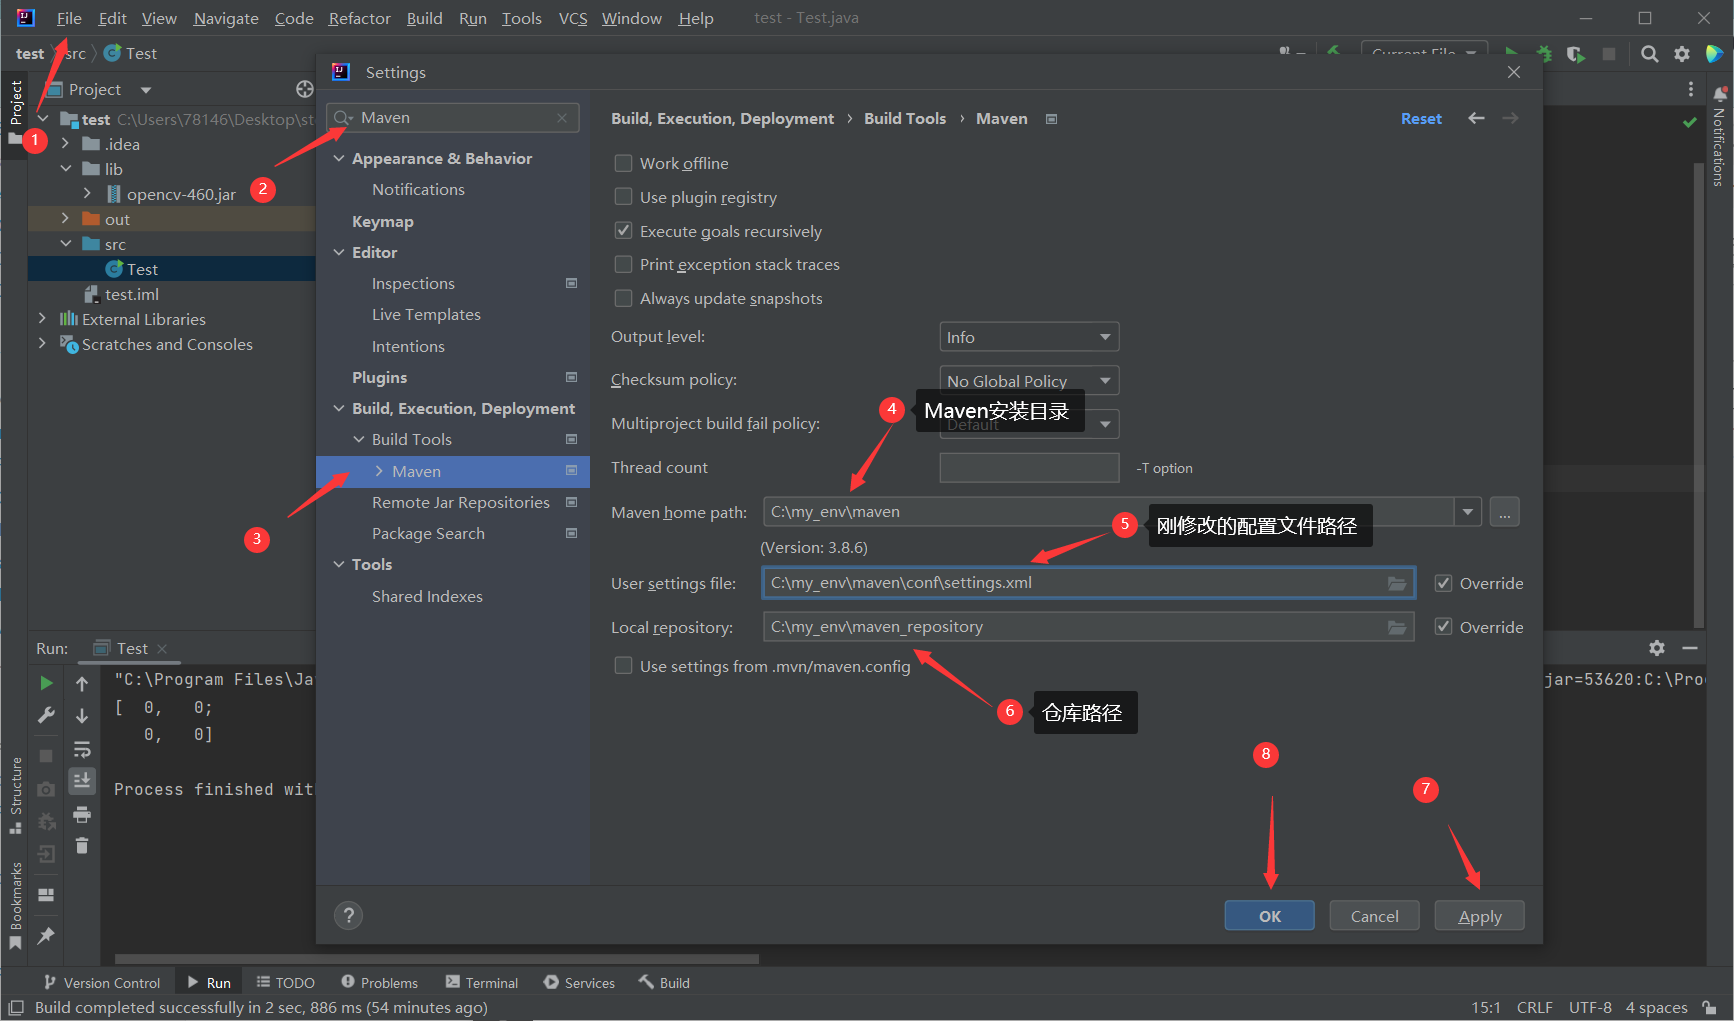Click OK to confirm Settings

tap(1269, 916)
